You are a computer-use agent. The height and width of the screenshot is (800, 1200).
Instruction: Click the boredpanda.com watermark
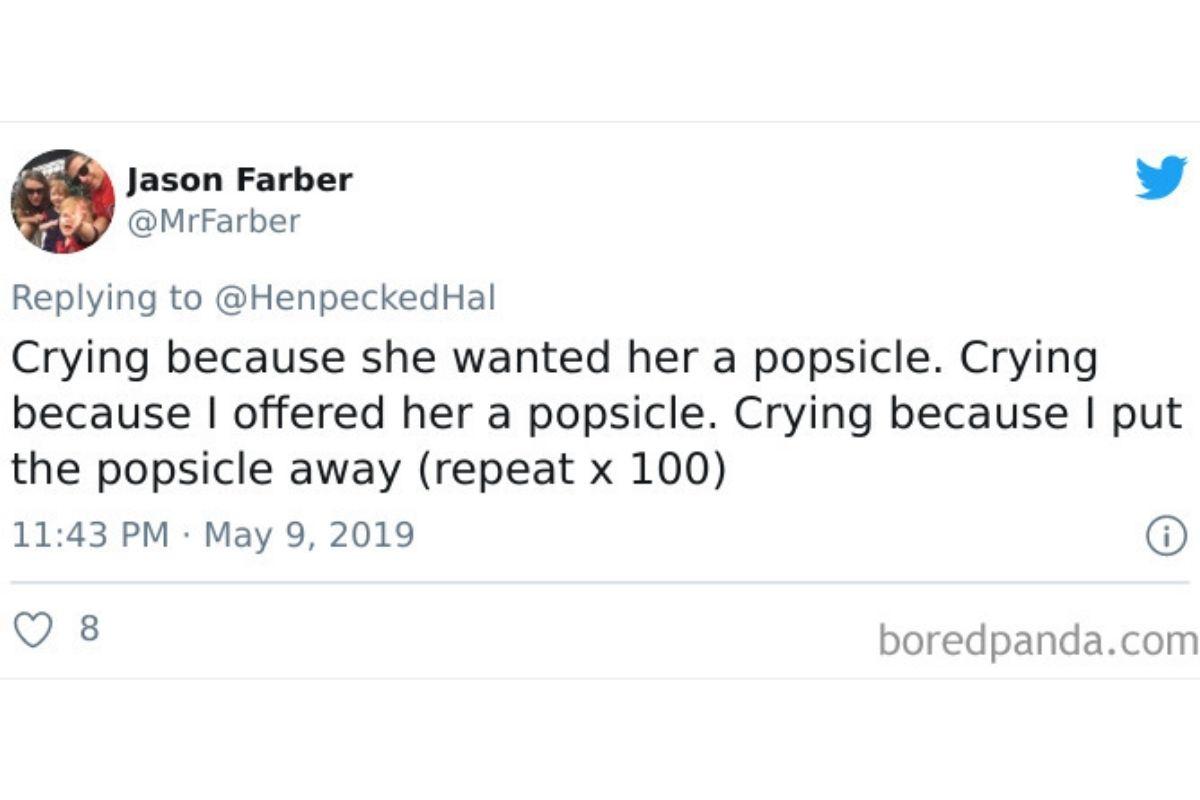[1037, 640]
